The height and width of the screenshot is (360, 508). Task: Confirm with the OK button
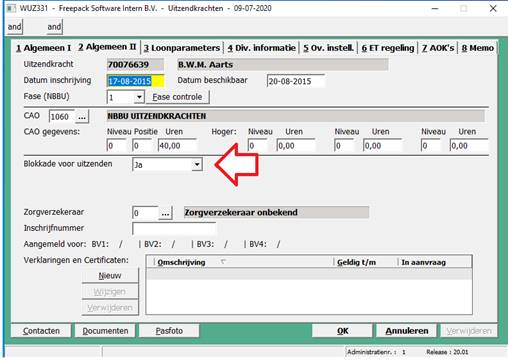342,331
